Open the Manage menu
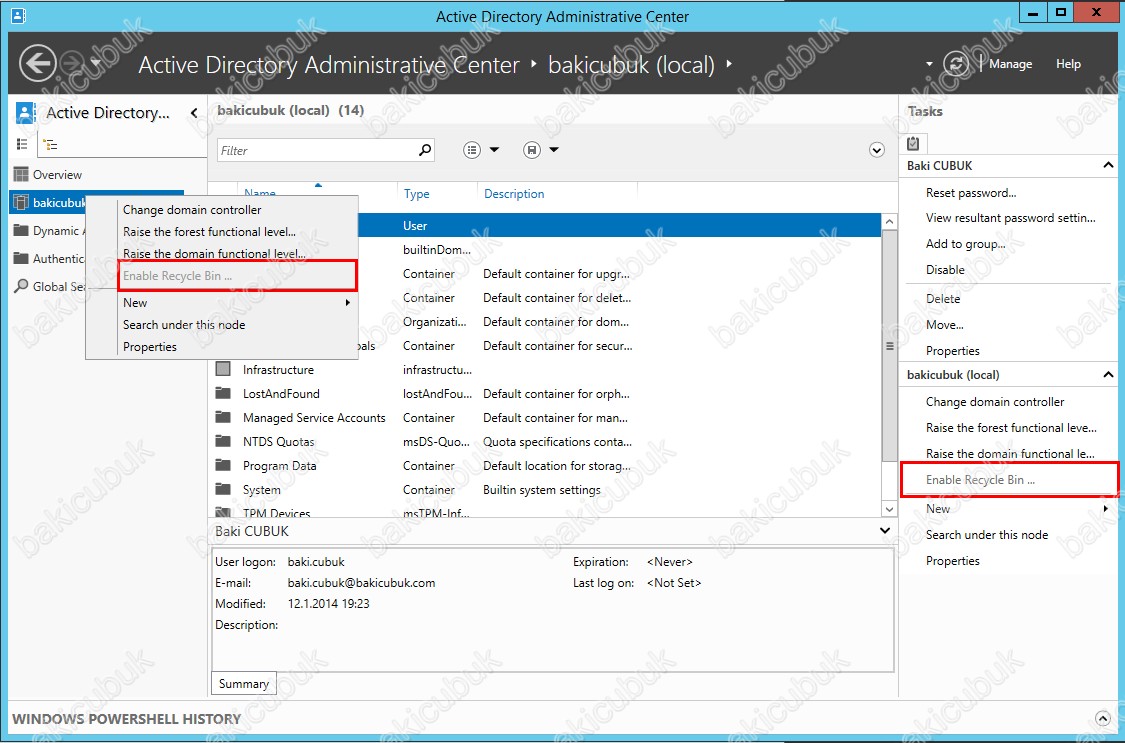 tap(1010, 64)
